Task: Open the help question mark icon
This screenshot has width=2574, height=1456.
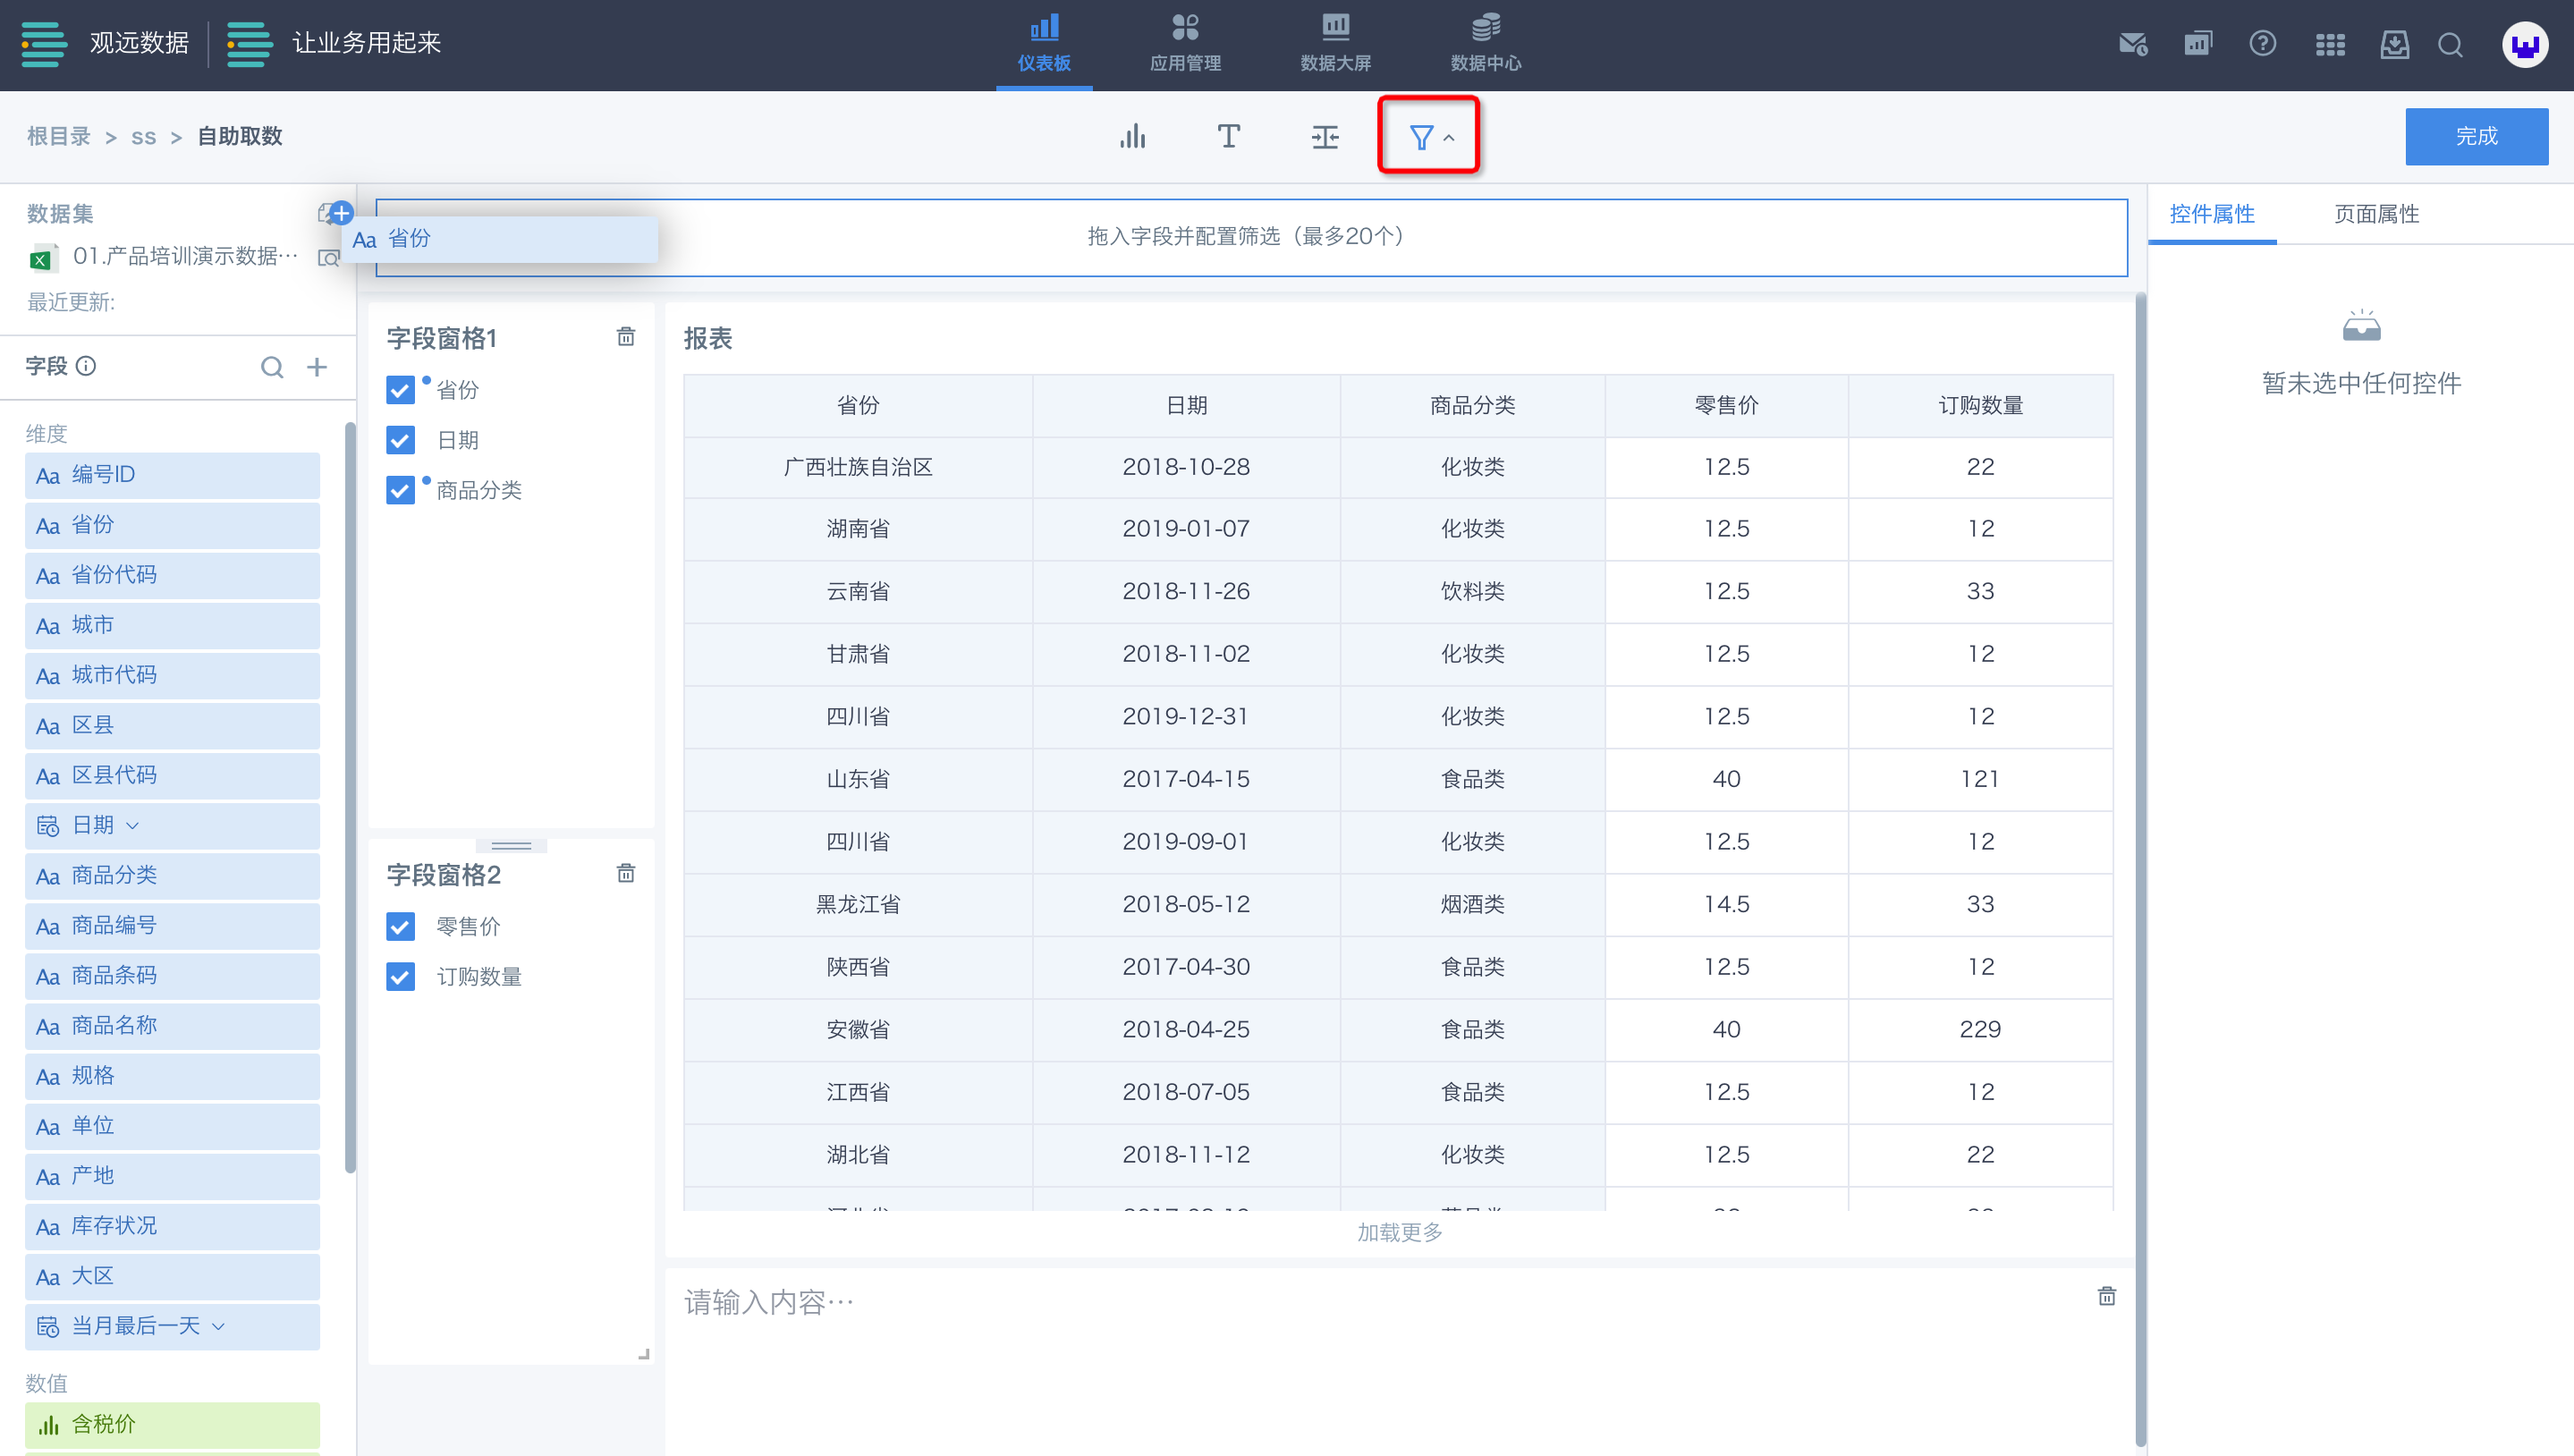Action: (2262, 44)
